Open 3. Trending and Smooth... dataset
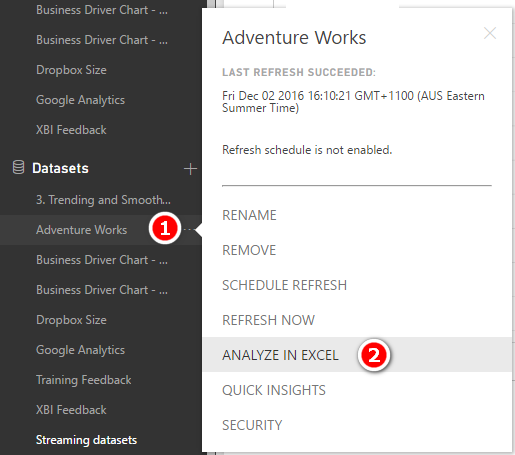Screen dimensions: 515x455 pos(103,200)
